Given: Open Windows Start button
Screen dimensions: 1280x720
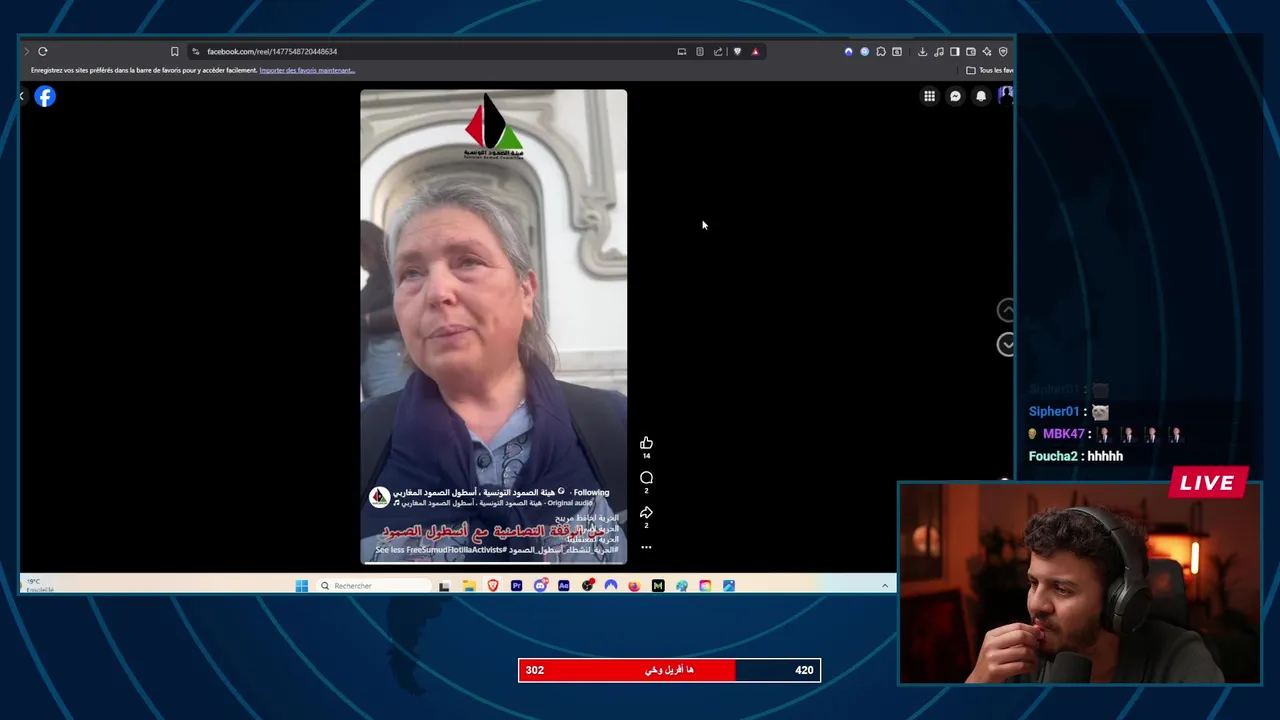Looking at the screenshot, I should [x=302, y=586].
